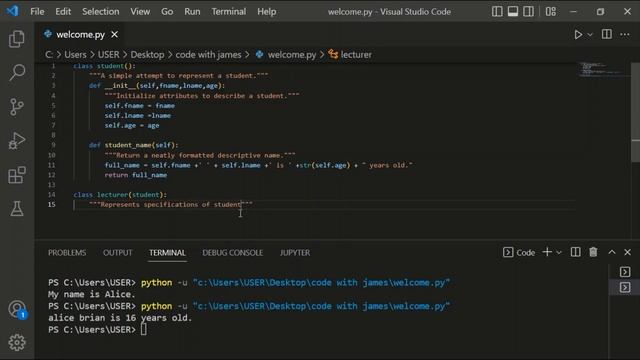This screenshot has height=360, width=640.
Task: Open the Testing flask view
Action: (17, 209)
